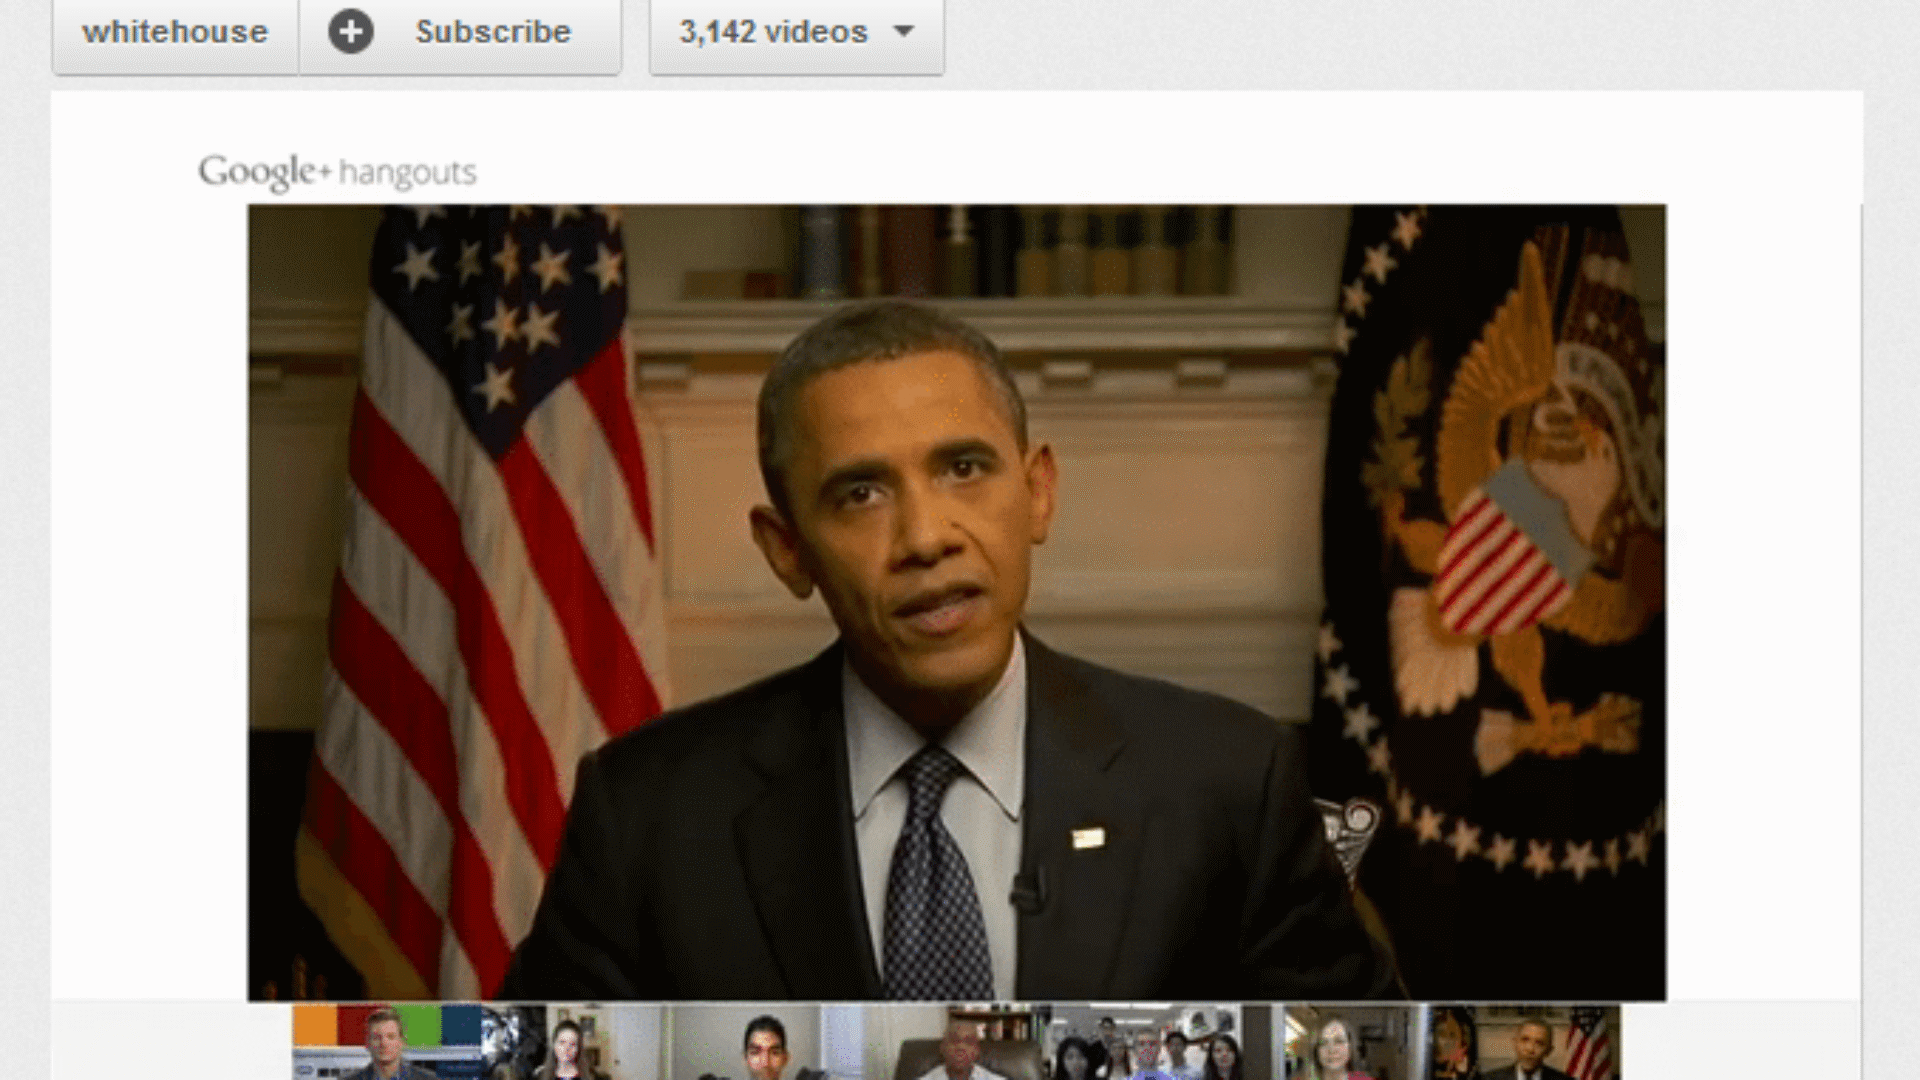Click the test-pattern participant thumbnail on far left
Viewport: 1920px width, 1080px height.
tap(385, 1045)
